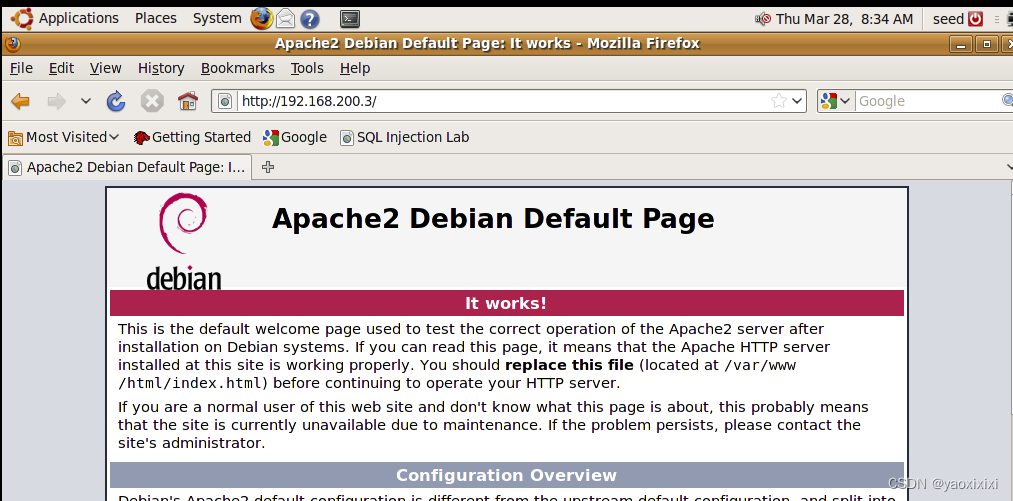Open the View menu
This screenshot has width=1013, height=501.
105,68
